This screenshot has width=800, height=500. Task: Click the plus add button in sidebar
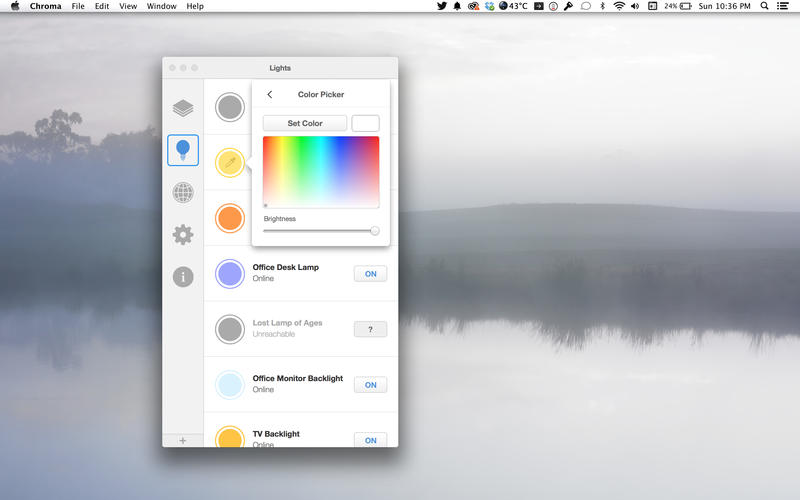(183, 440)
